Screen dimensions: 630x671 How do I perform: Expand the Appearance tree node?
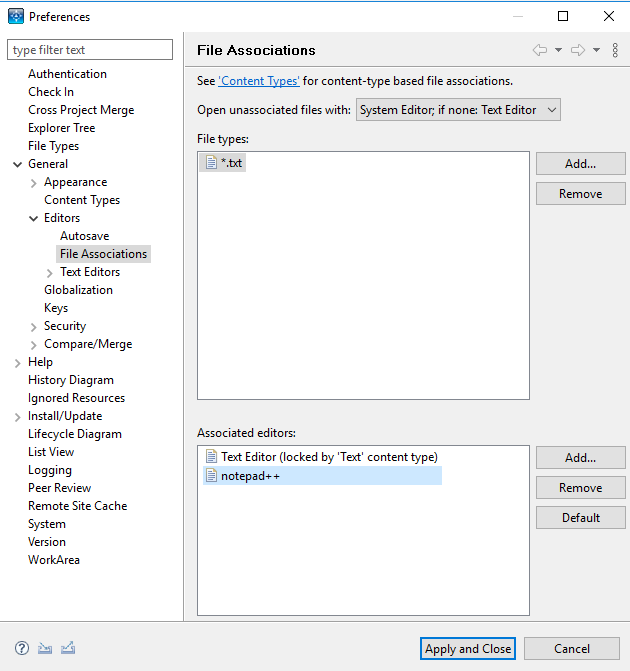tap(34, 182)
